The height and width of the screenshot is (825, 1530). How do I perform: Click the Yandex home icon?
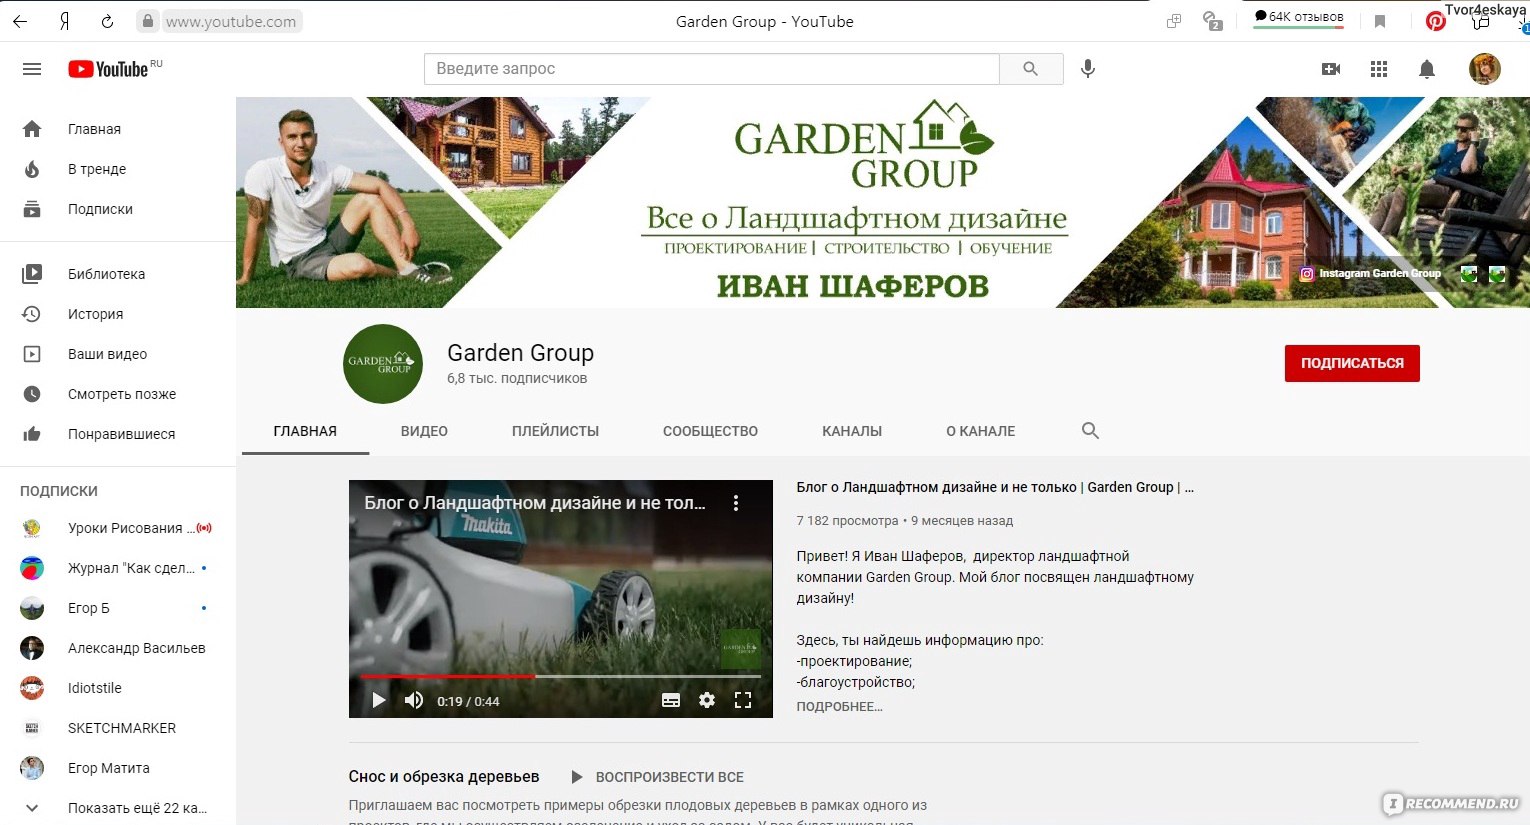tap(64, 21)
